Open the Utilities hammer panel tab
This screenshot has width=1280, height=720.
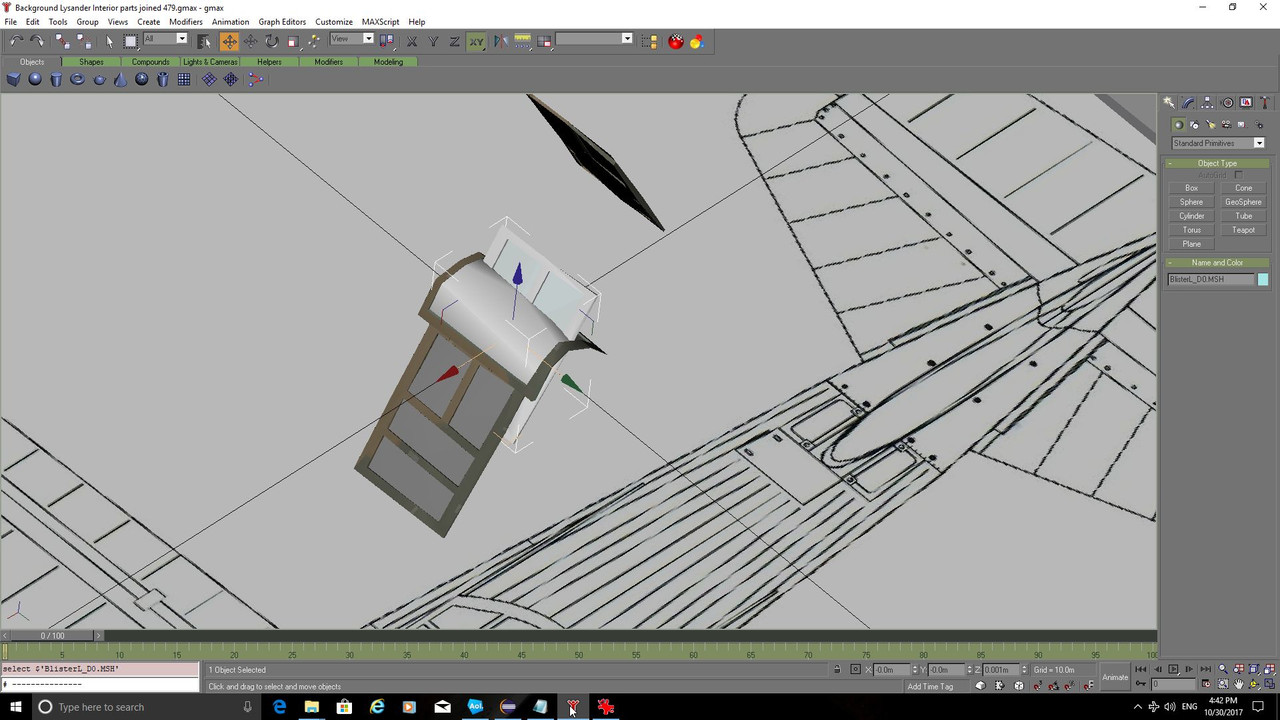(1266, 103)
